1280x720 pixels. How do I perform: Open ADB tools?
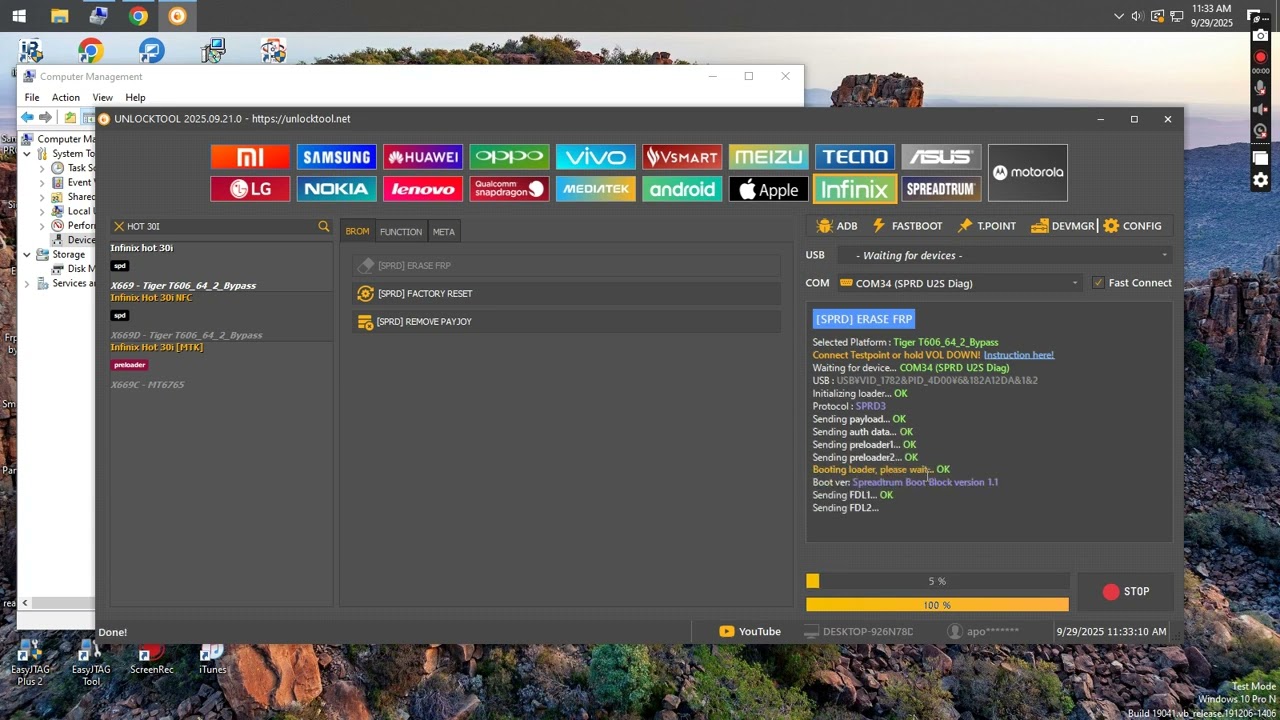(x=837, y=226)
